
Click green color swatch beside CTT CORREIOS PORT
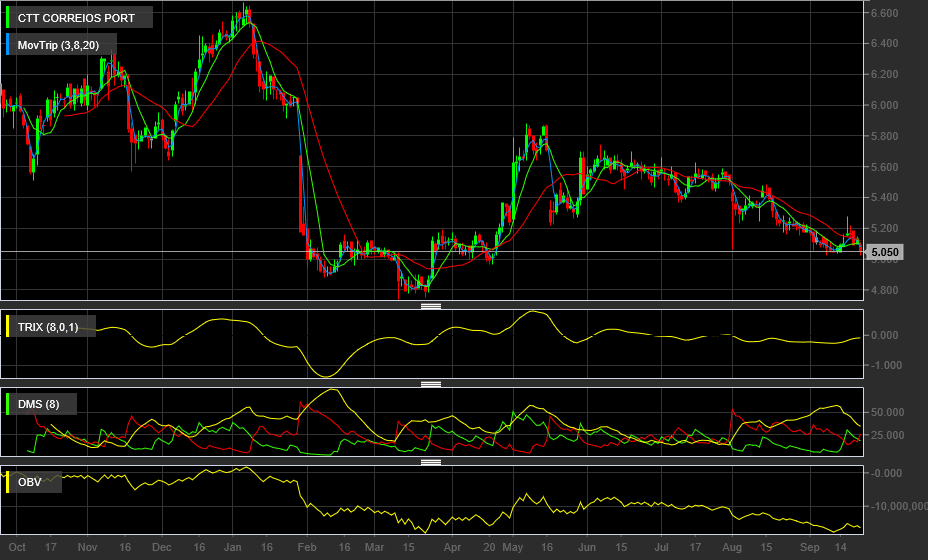coord(9,17)
